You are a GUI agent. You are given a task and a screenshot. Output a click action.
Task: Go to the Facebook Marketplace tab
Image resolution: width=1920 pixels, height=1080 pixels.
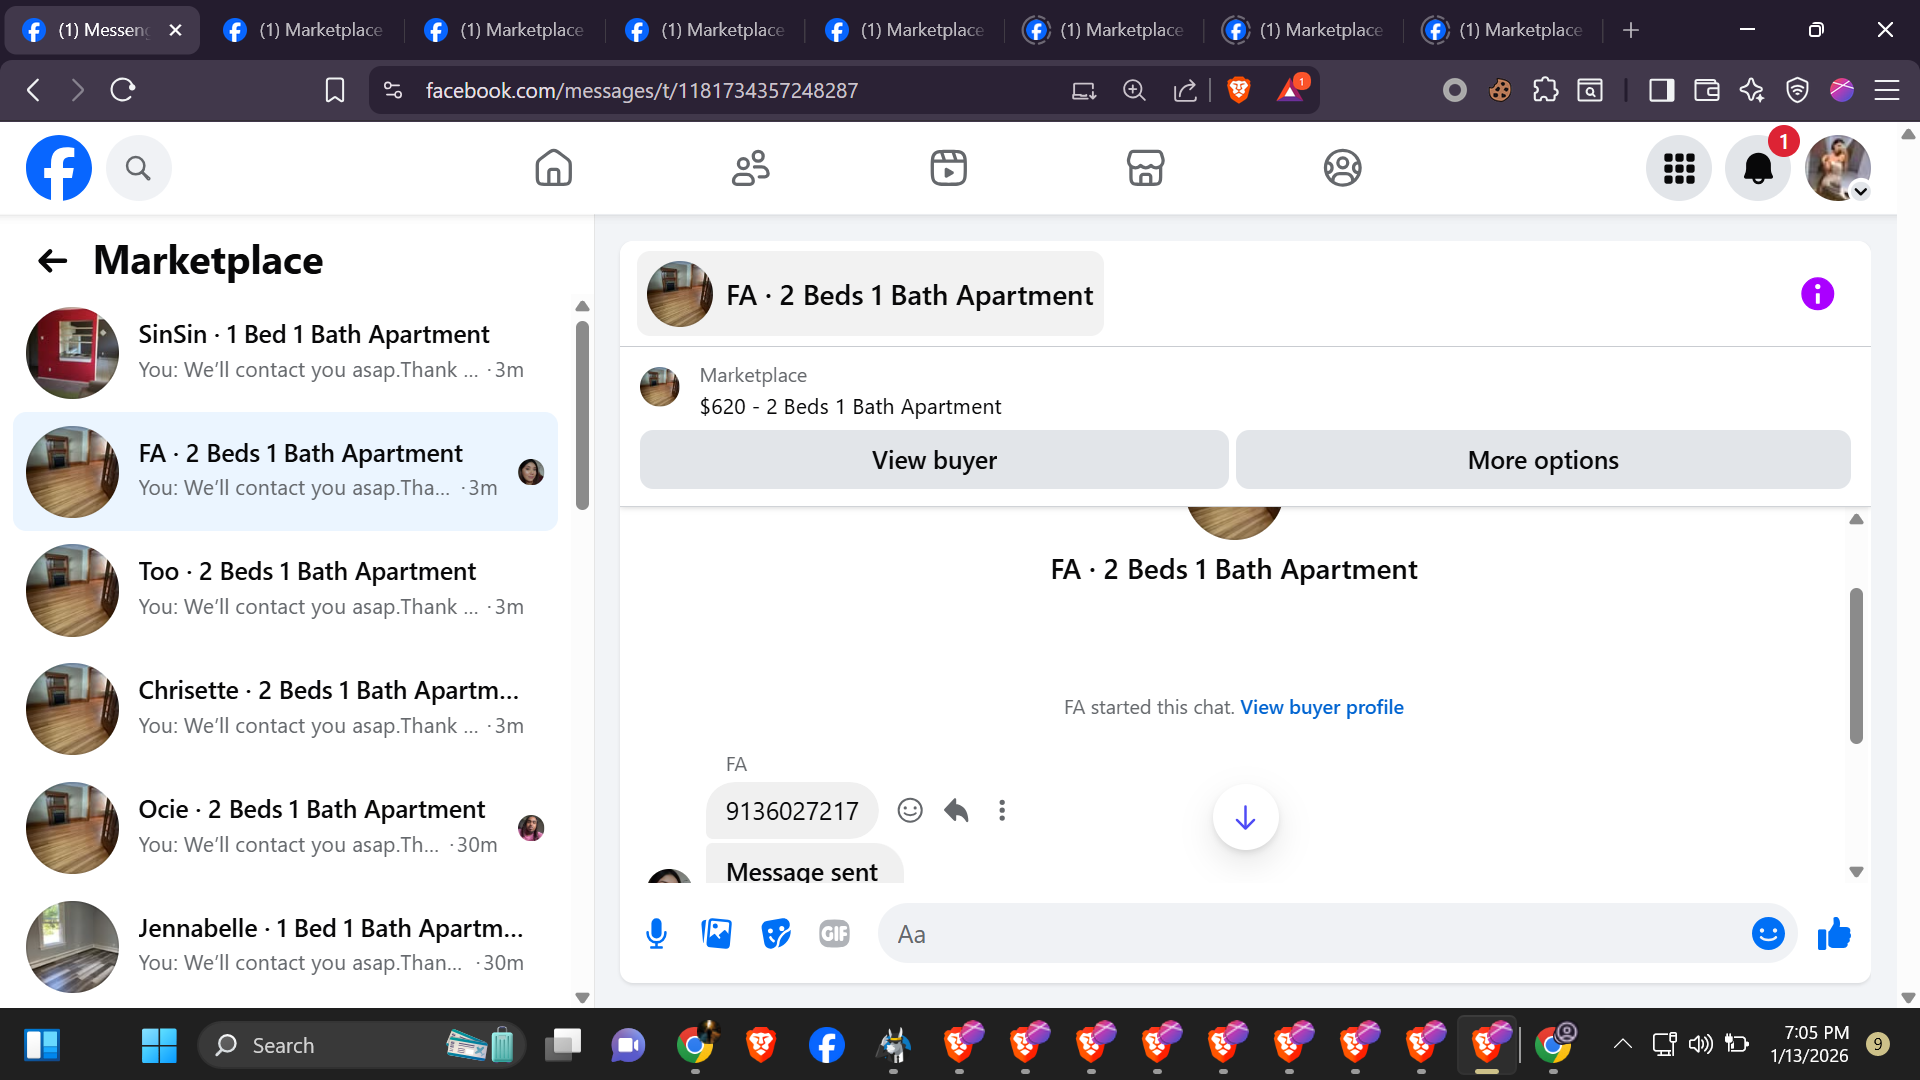[1145, 168]
